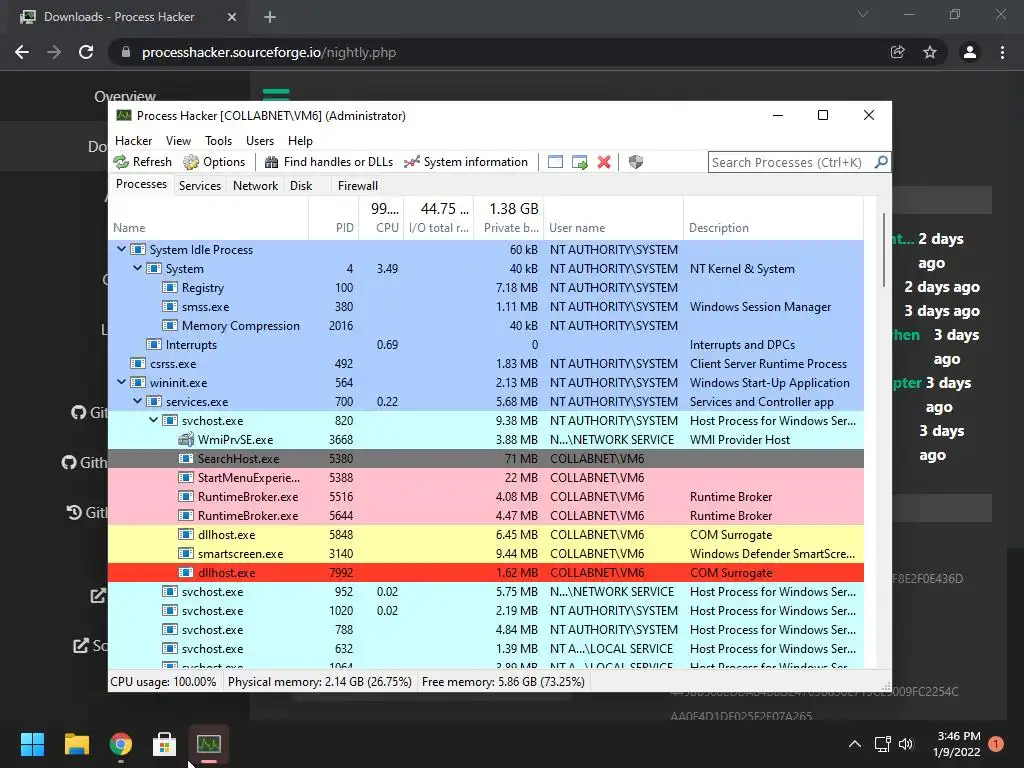The image size is (1024, 768).
Task: Select the Processes tab
Action: click(x=141, y=184)
